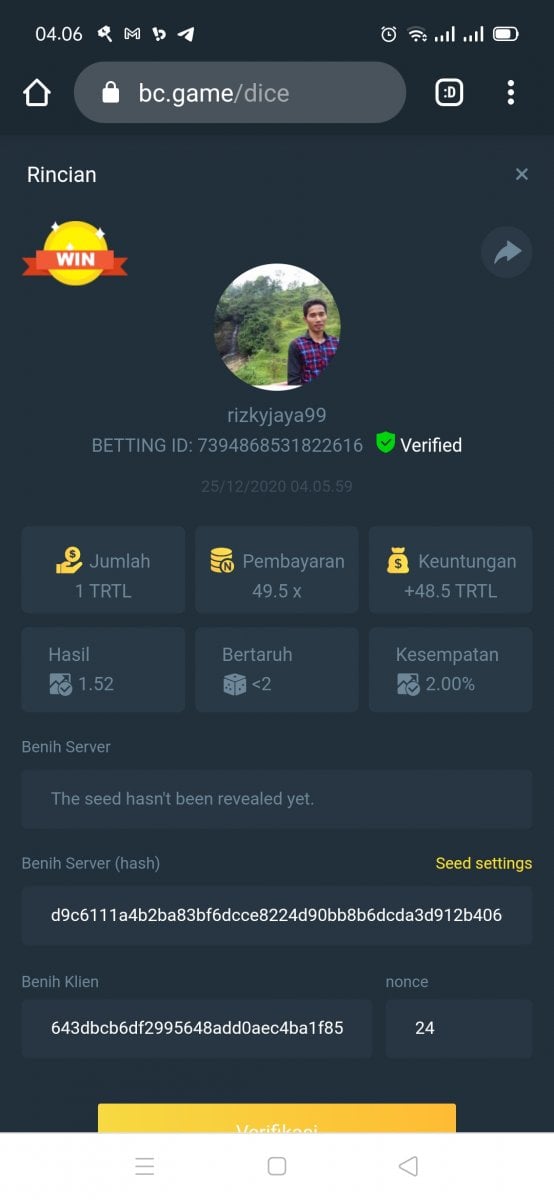Tap the Jumlah amount card
554x1200 pixels.
pyautogui.click(x=103, y=570)
